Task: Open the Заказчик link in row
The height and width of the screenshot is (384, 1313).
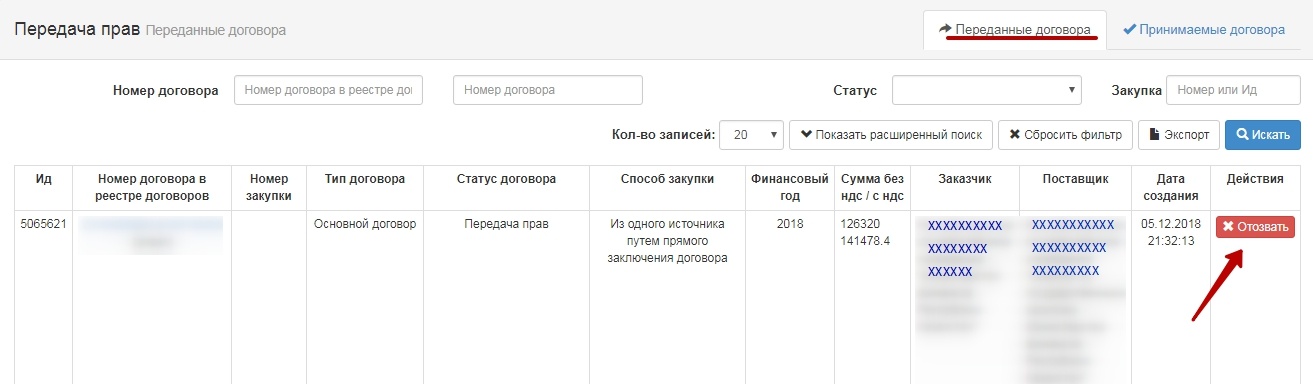Action: click(x=964, y=248)
